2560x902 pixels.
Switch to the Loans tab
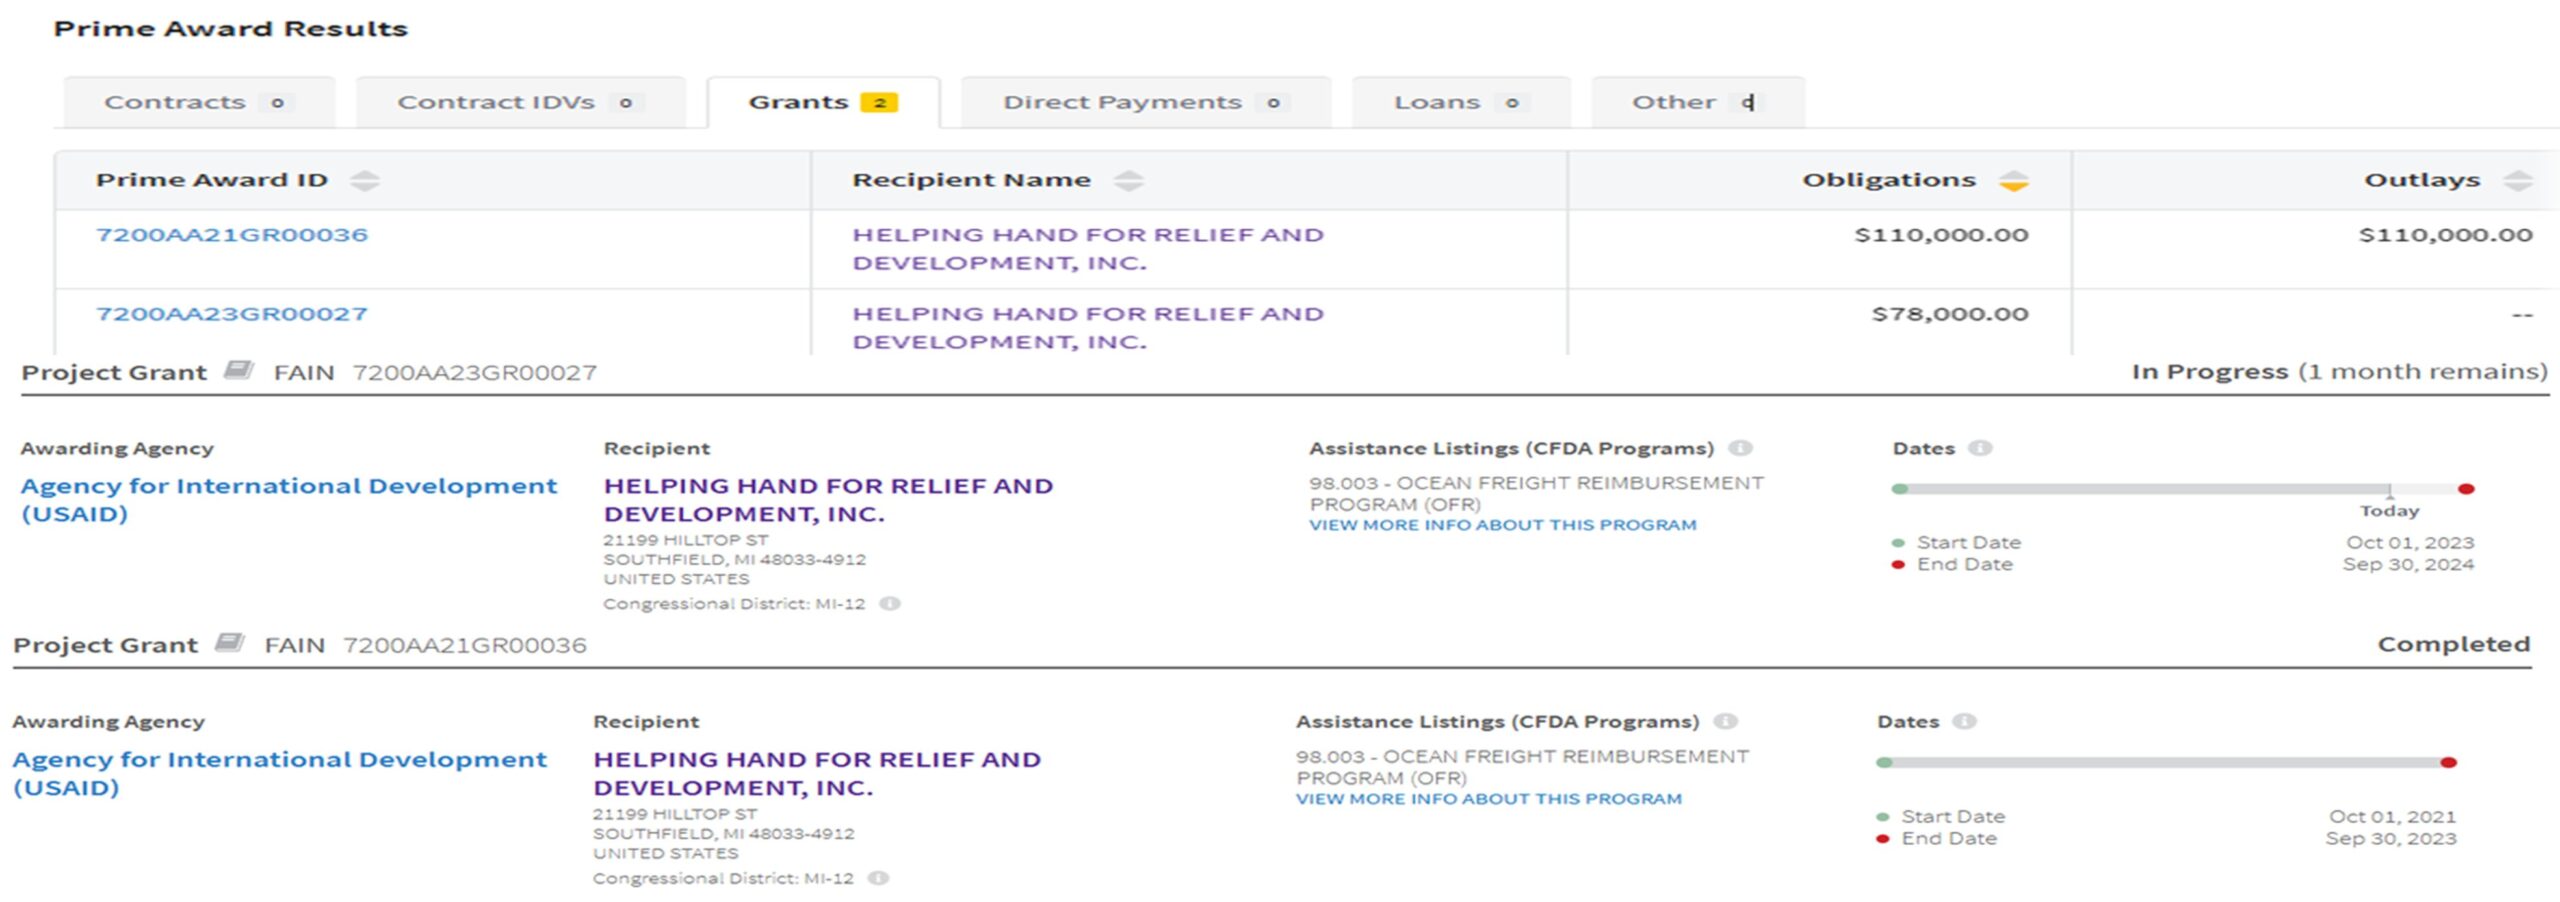(x=1461, y=102)
